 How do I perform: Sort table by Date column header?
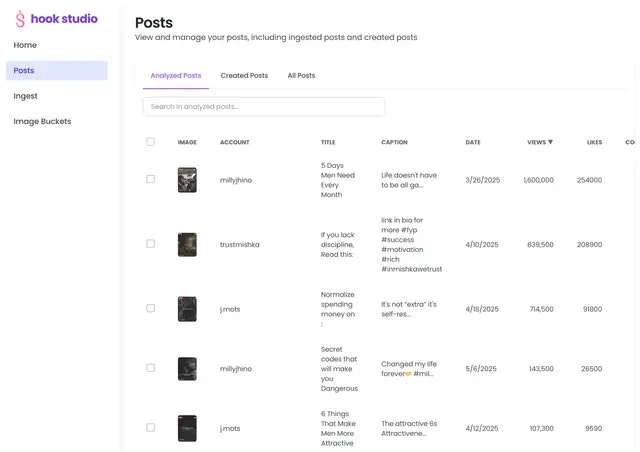473,142
